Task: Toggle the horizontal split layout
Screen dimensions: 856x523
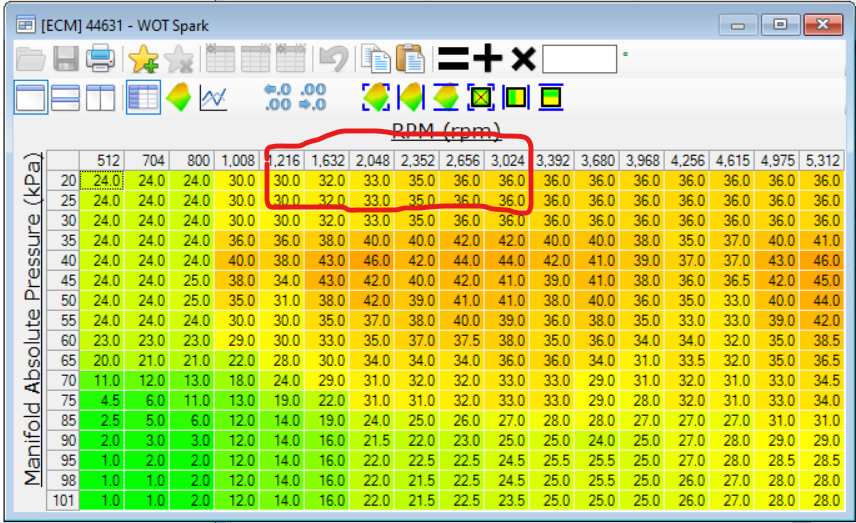Action: tap(65, 98)
